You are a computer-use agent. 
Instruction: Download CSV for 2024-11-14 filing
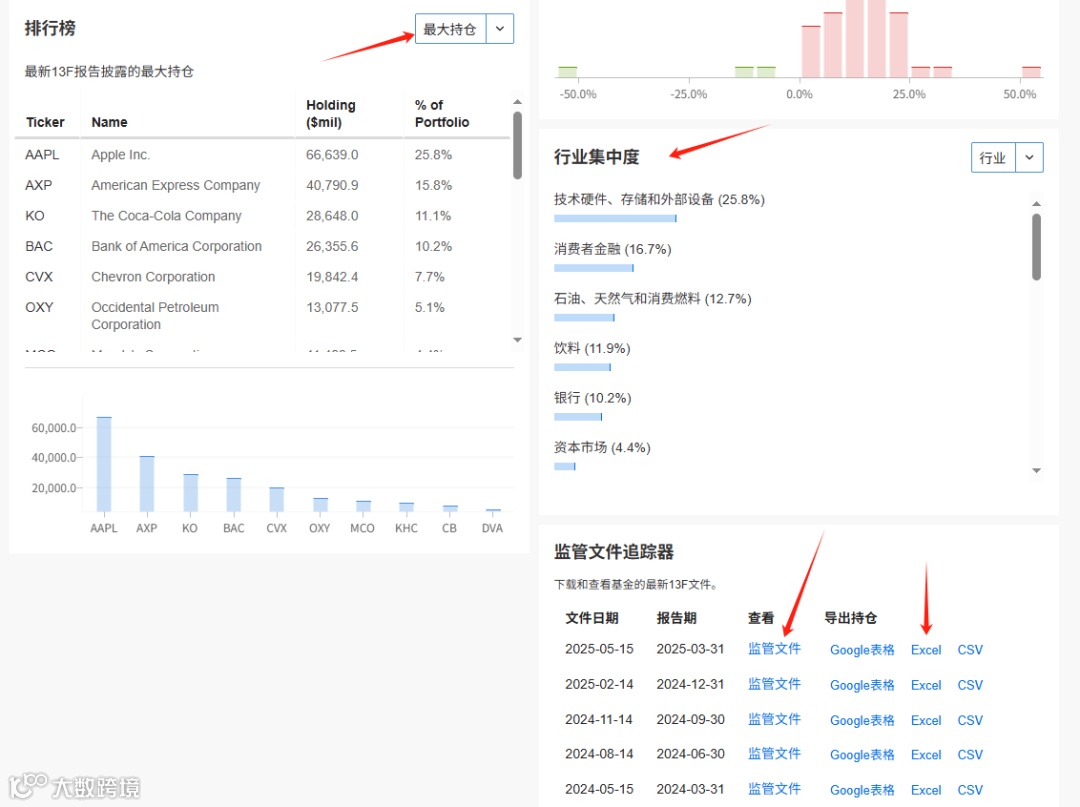(x=970, y=720)
